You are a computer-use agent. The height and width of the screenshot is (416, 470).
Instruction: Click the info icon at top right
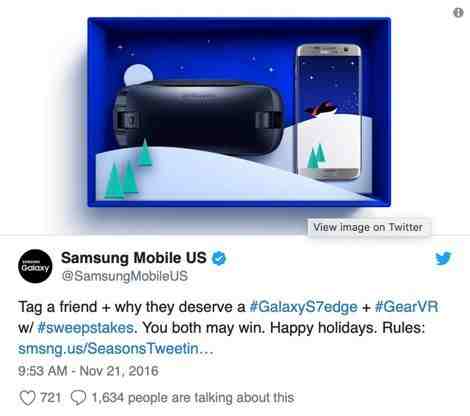tap(458, 13)
